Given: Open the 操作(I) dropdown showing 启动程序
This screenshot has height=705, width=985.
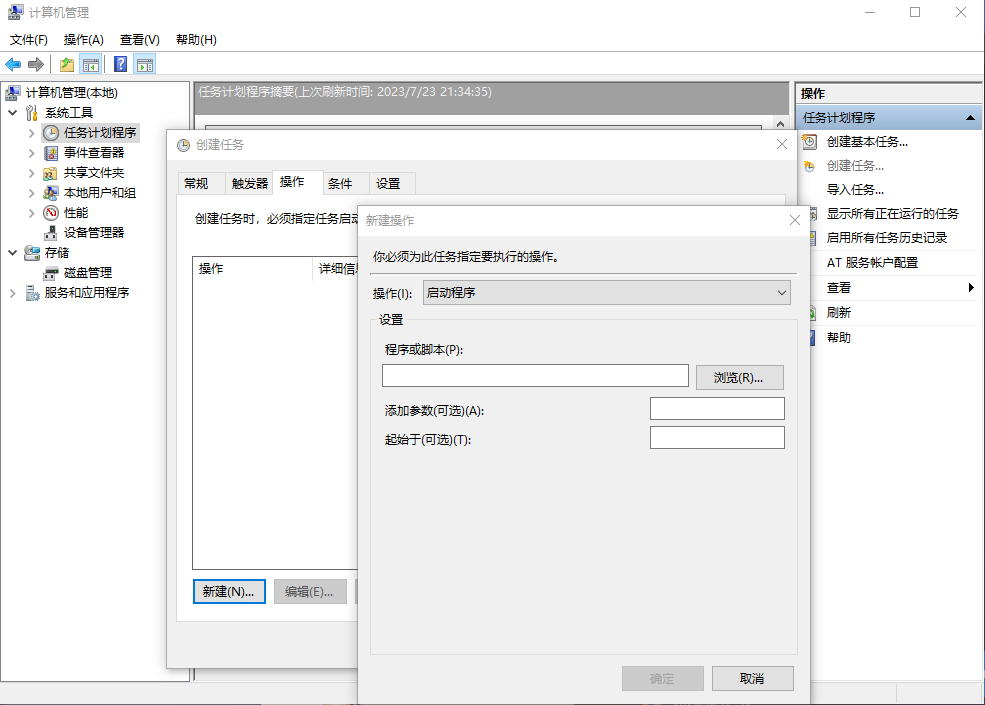Looking at the screenshot, I should (x=607, y=293).
